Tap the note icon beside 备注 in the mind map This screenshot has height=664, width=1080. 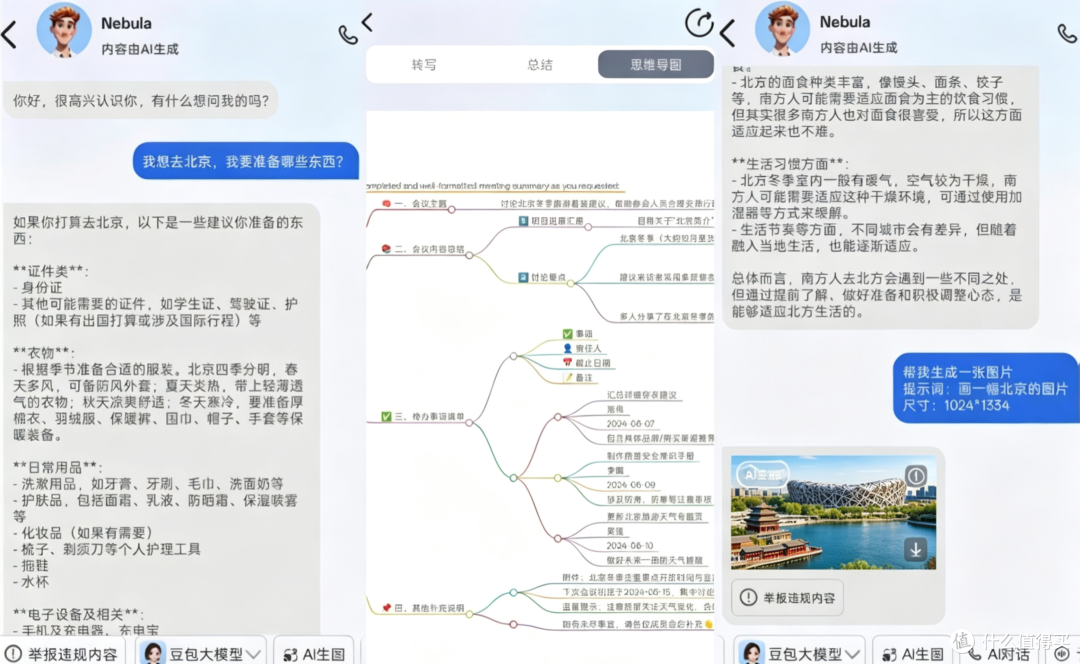click(568, 377)
